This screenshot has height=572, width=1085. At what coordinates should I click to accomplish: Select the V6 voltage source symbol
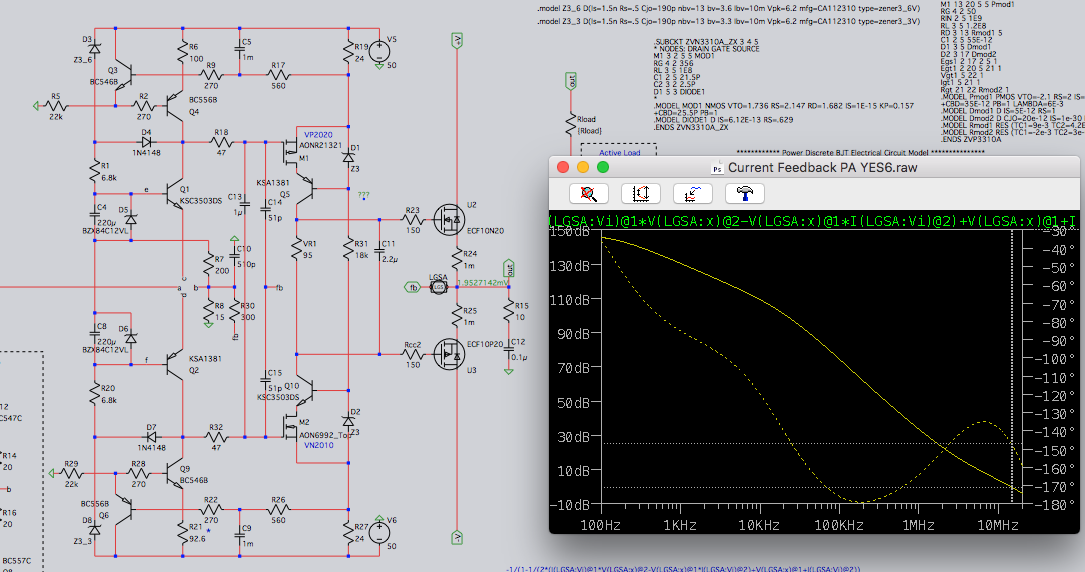point(380,532)
